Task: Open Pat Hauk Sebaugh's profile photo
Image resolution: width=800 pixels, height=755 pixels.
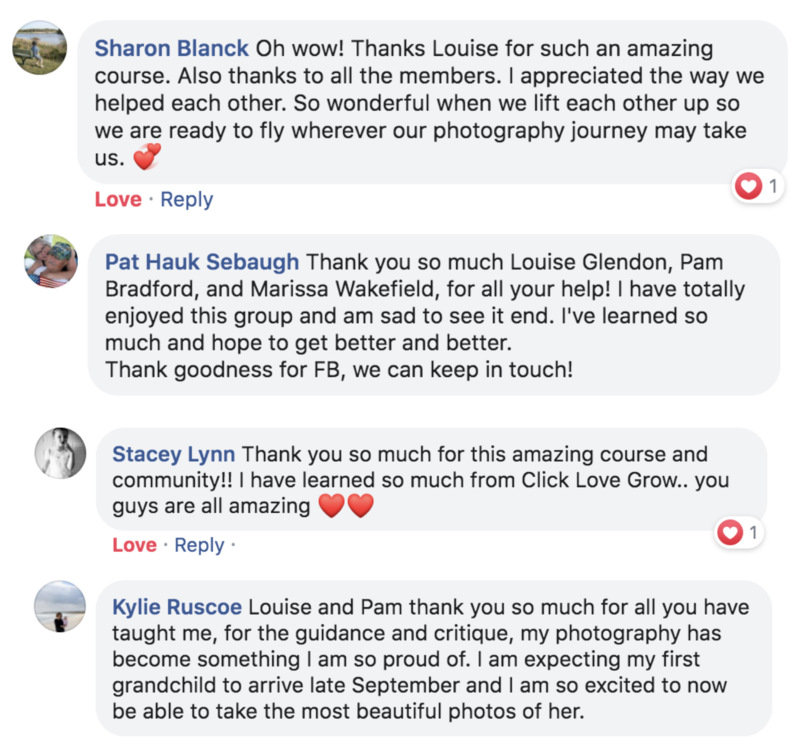Action: [51, 262]
